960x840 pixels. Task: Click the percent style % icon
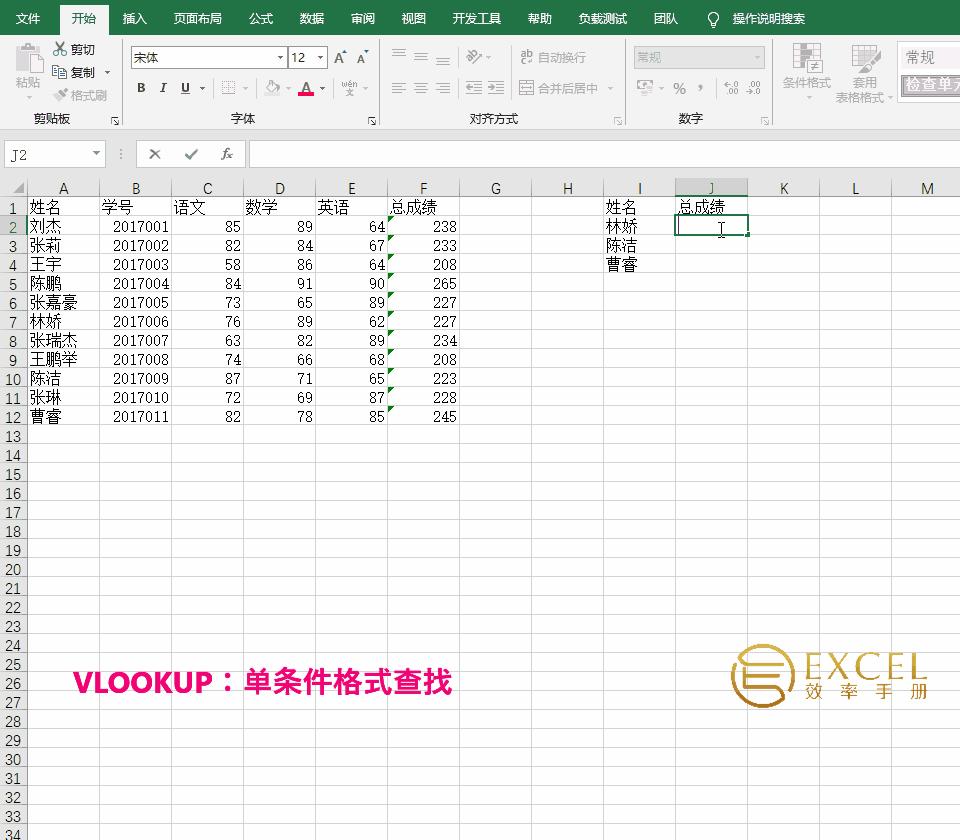678,87
